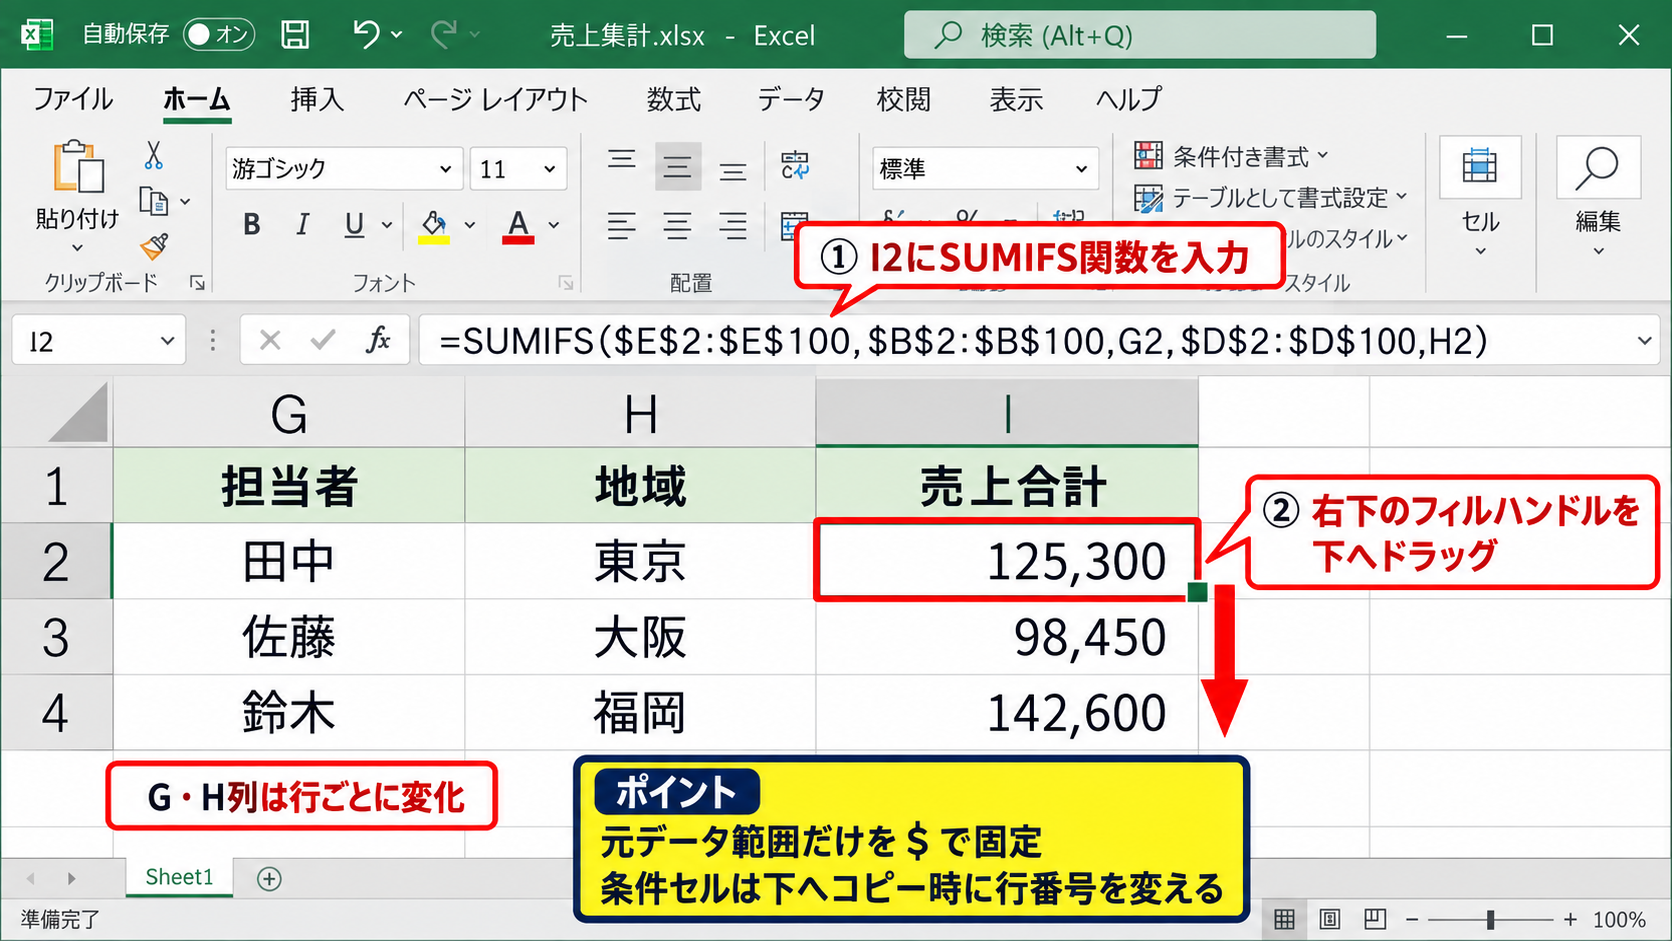Open the 挿入 ribbon tab
This screenshot has height=941, width=1672.
click(317, 99)
